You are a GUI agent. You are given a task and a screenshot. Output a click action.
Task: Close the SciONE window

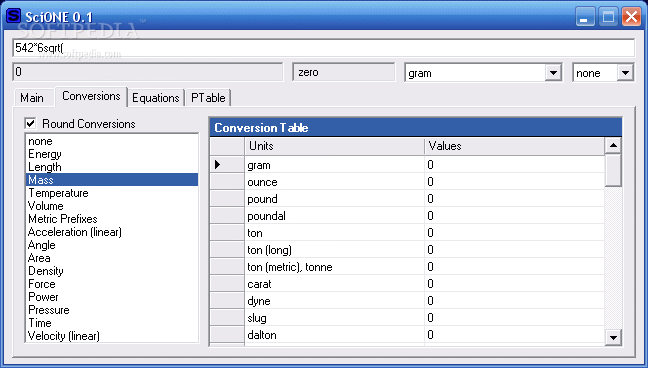(631, 17)
